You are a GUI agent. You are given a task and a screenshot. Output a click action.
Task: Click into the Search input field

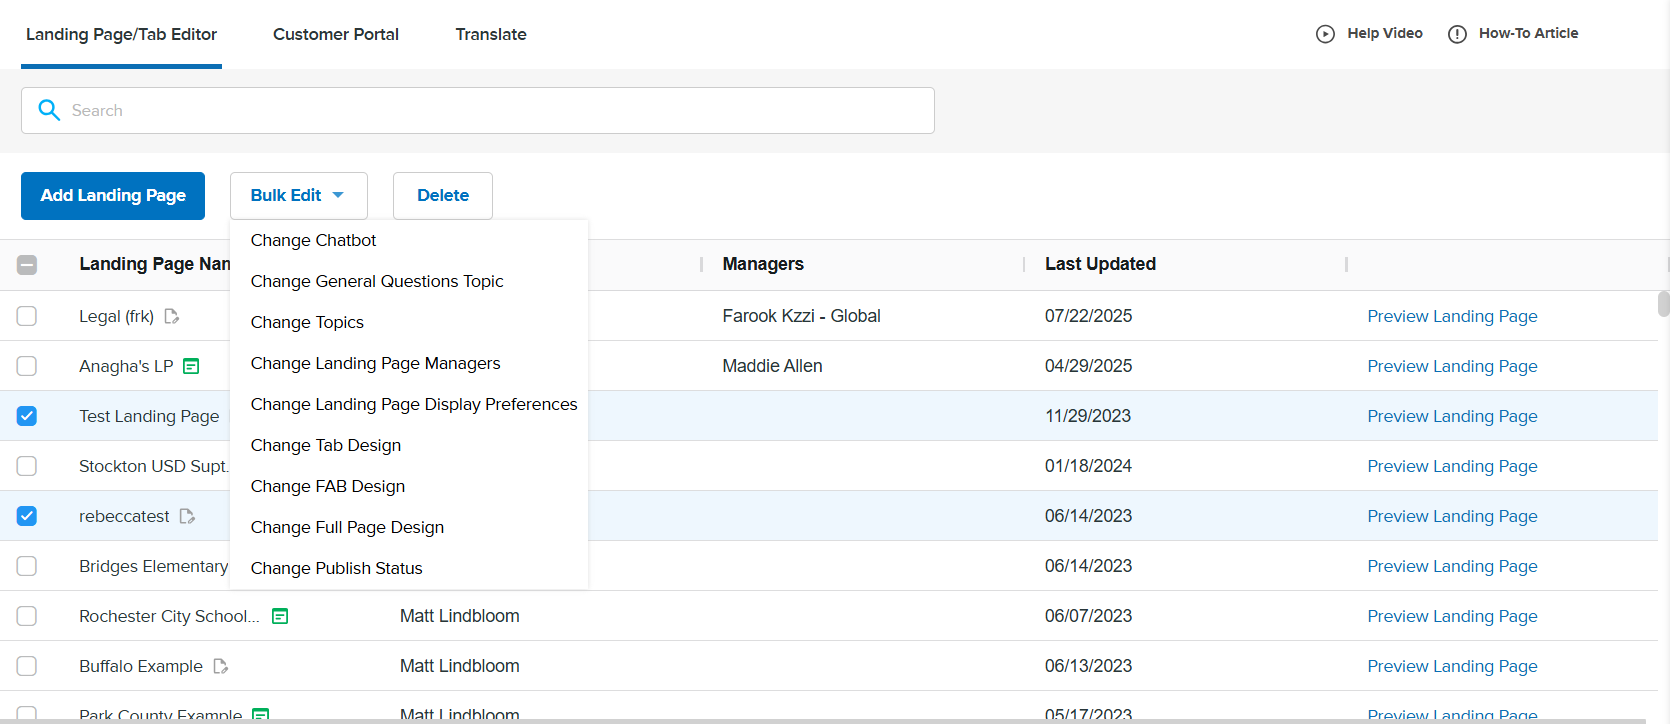[x=490, y=110]
